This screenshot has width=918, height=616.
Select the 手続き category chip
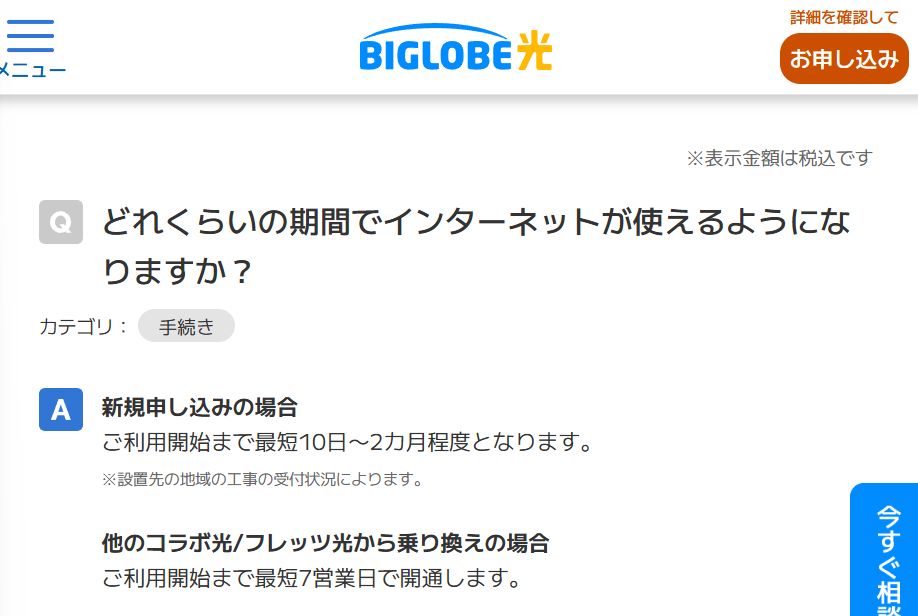pos(186,325)
